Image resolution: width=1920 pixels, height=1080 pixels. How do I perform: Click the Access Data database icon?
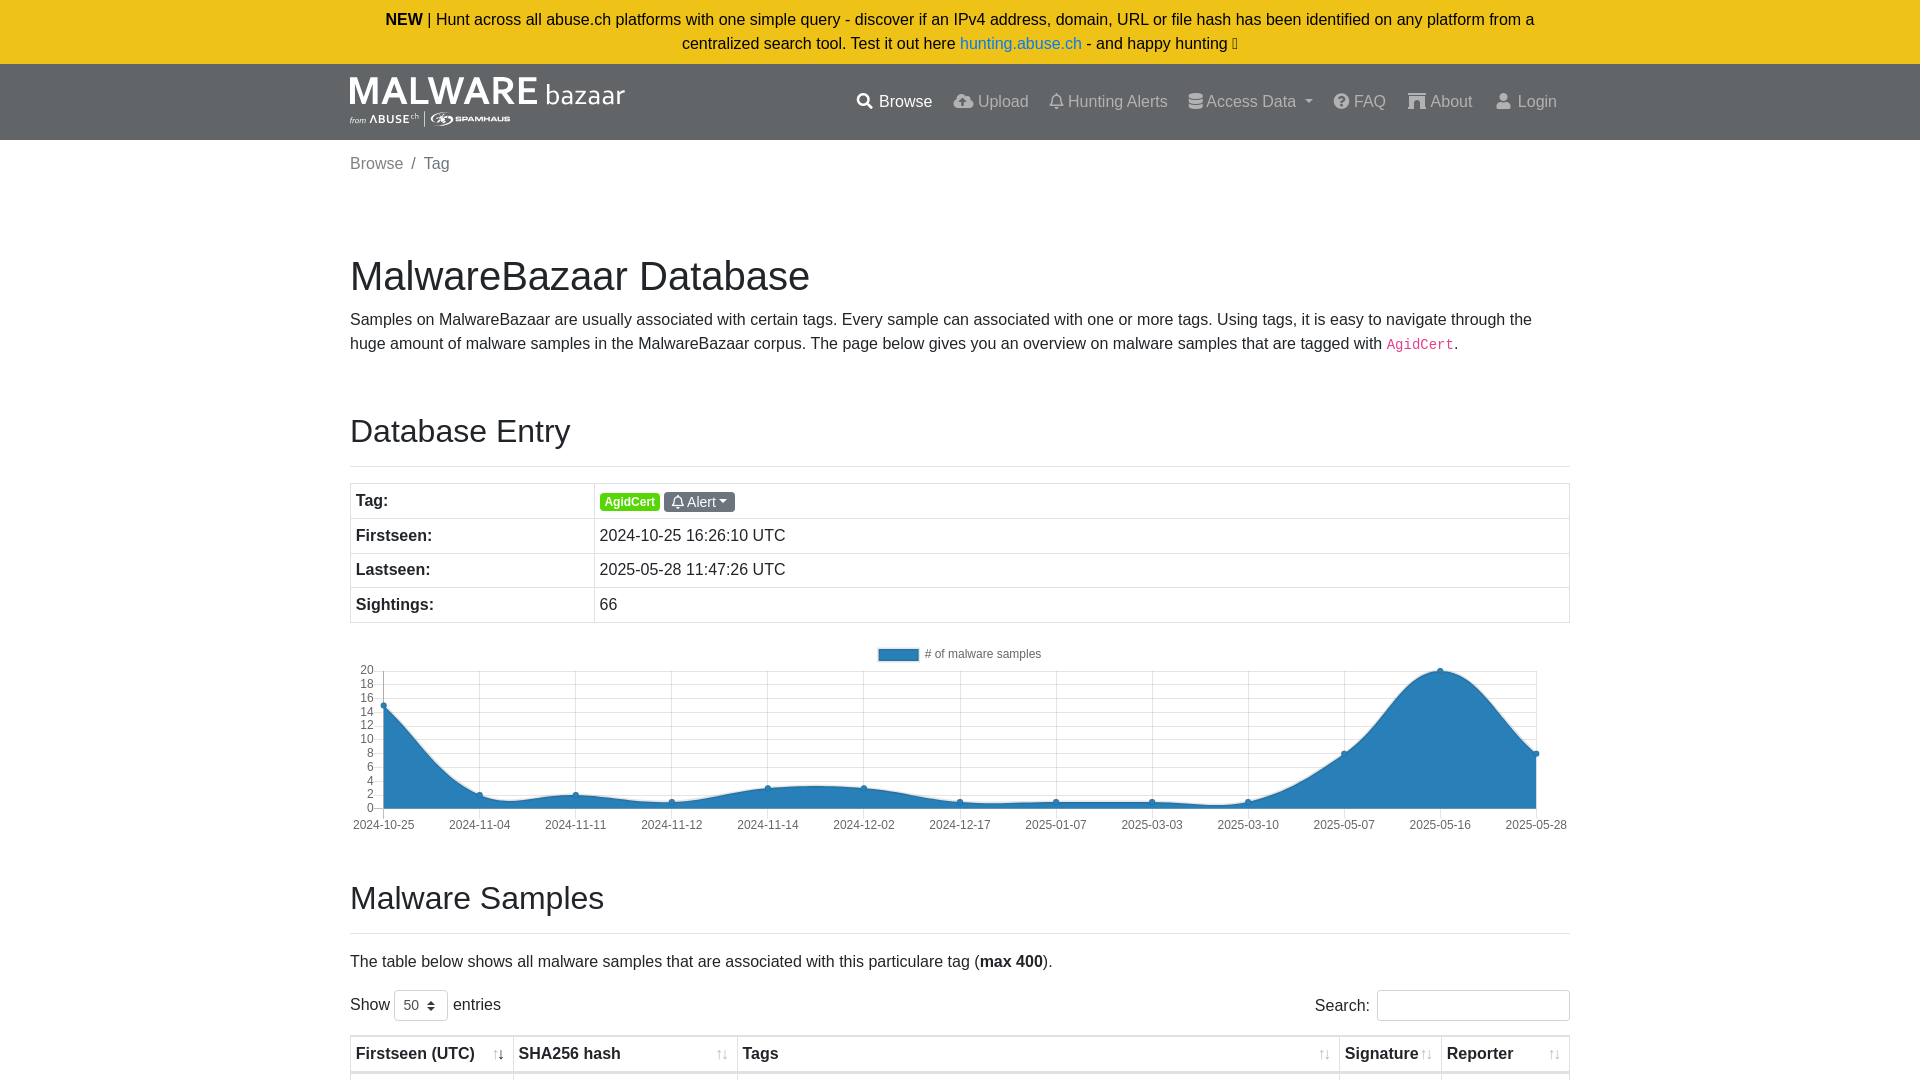[x=1195, y=102]
